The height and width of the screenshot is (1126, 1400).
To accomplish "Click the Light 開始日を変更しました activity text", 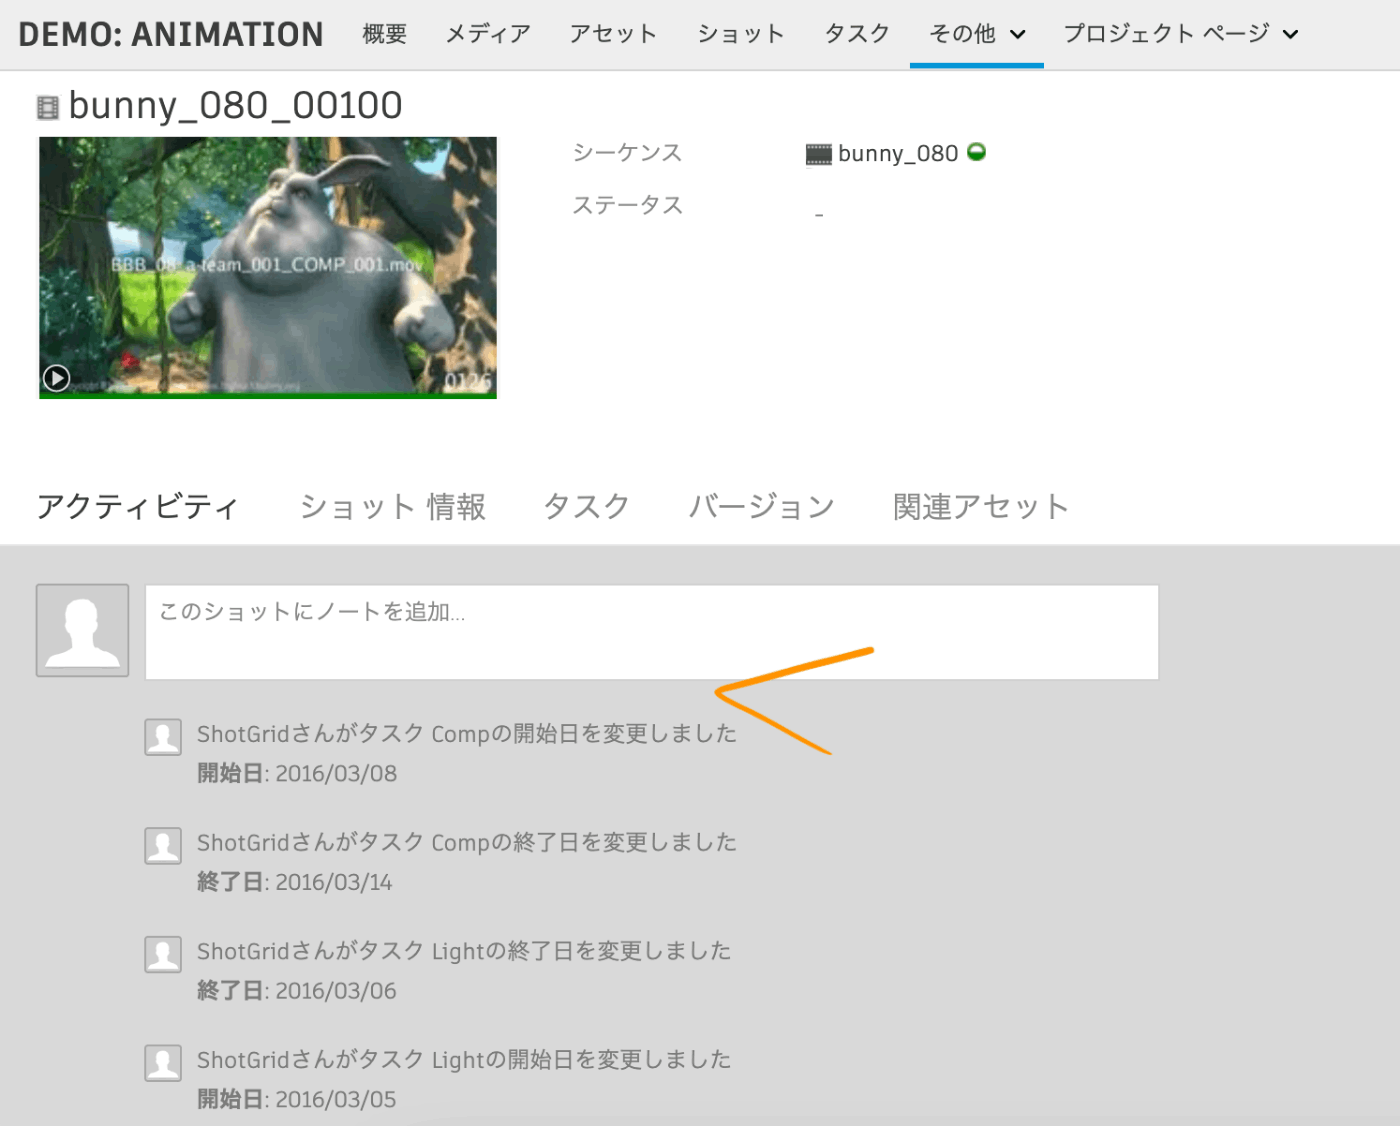I will point(464,1060).
